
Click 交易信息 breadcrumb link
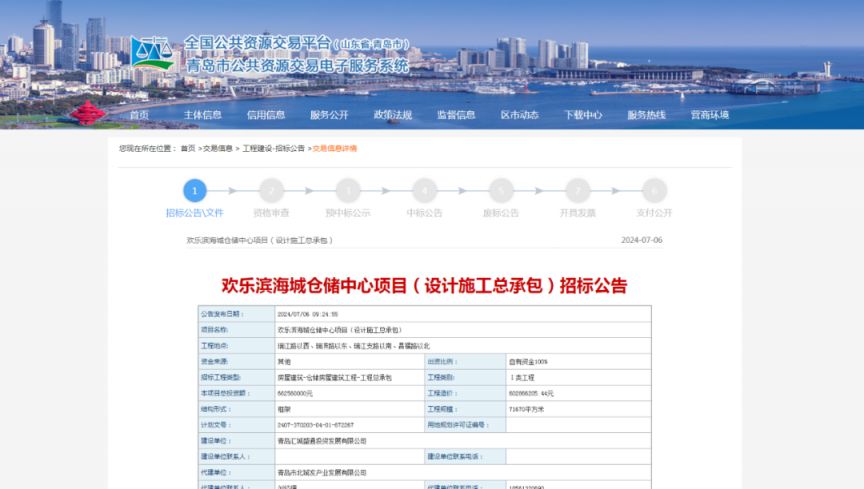(x=218, y=149)
